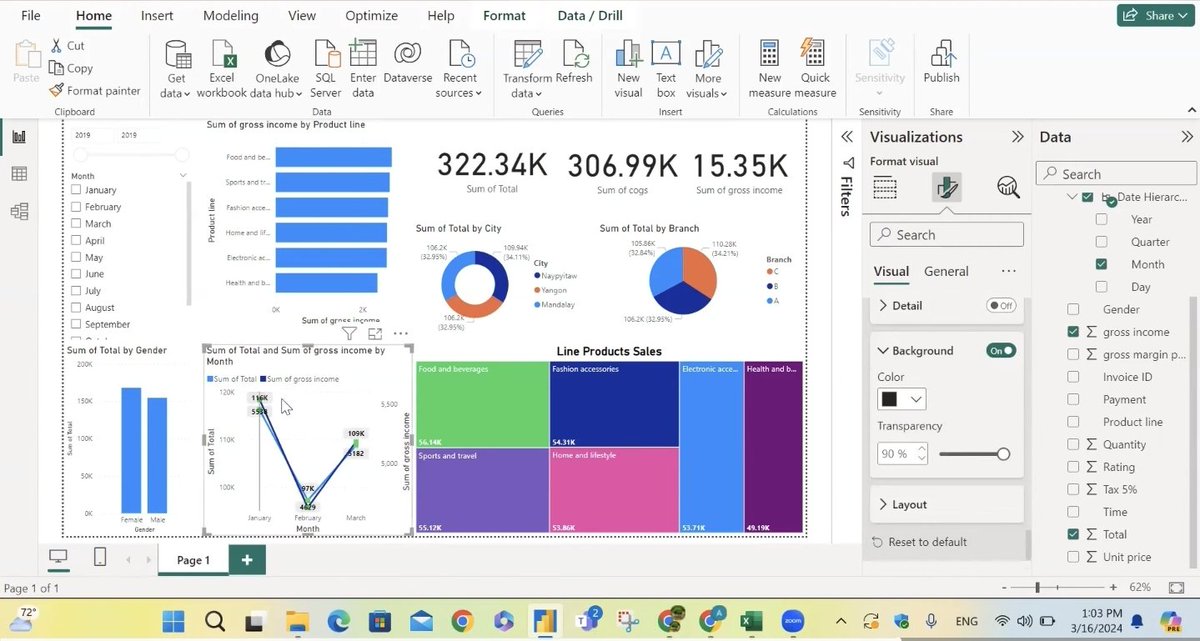The width and height of the screenshot is (1200, 641).
Task: Click the Data pane Search field
Action: (1116, 173)
